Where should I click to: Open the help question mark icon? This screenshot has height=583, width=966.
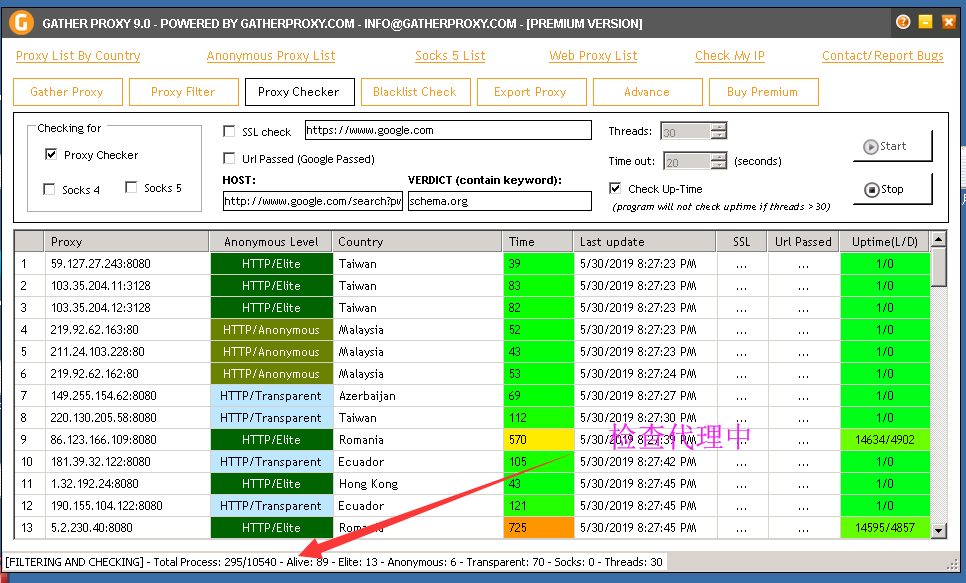tap(903, 22)
